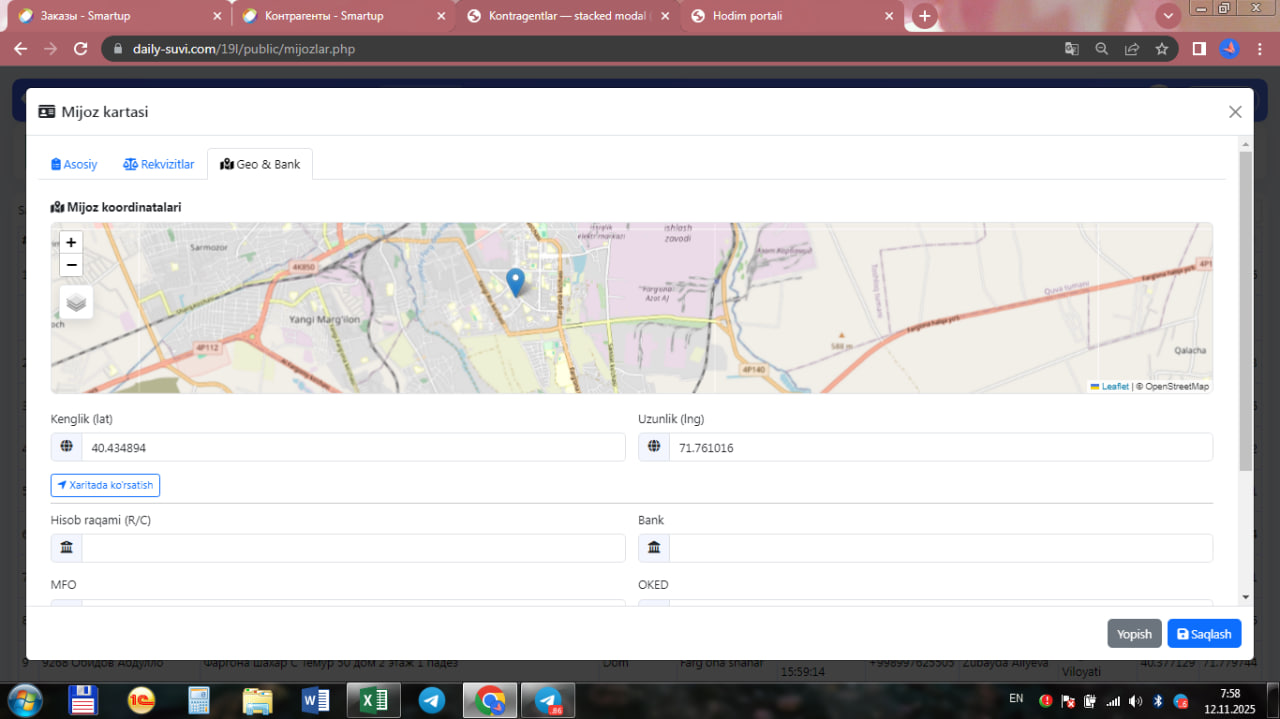Screen dimensions: 1280x719
Task: Open Excel from the taskbar
Action: click(x=373, y=700)
